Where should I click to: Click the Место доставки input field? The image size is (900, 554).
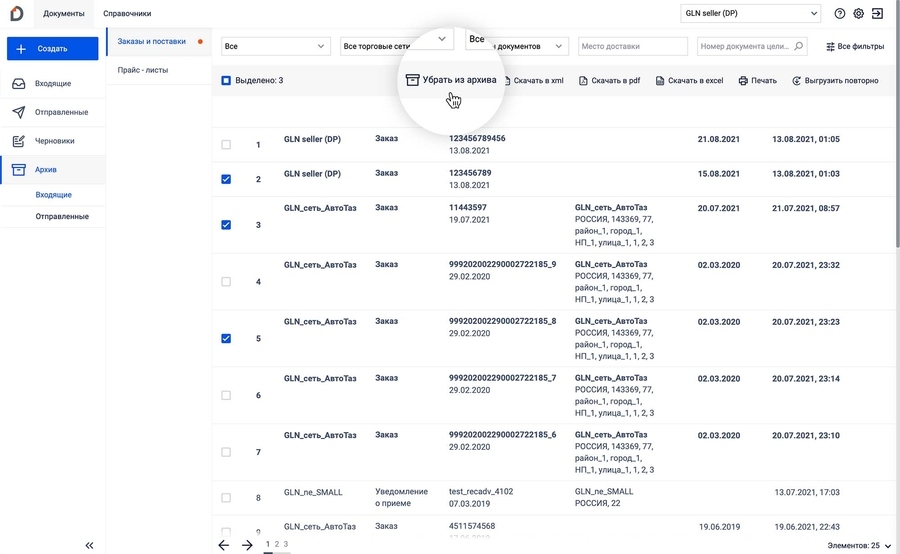point(633,46)
